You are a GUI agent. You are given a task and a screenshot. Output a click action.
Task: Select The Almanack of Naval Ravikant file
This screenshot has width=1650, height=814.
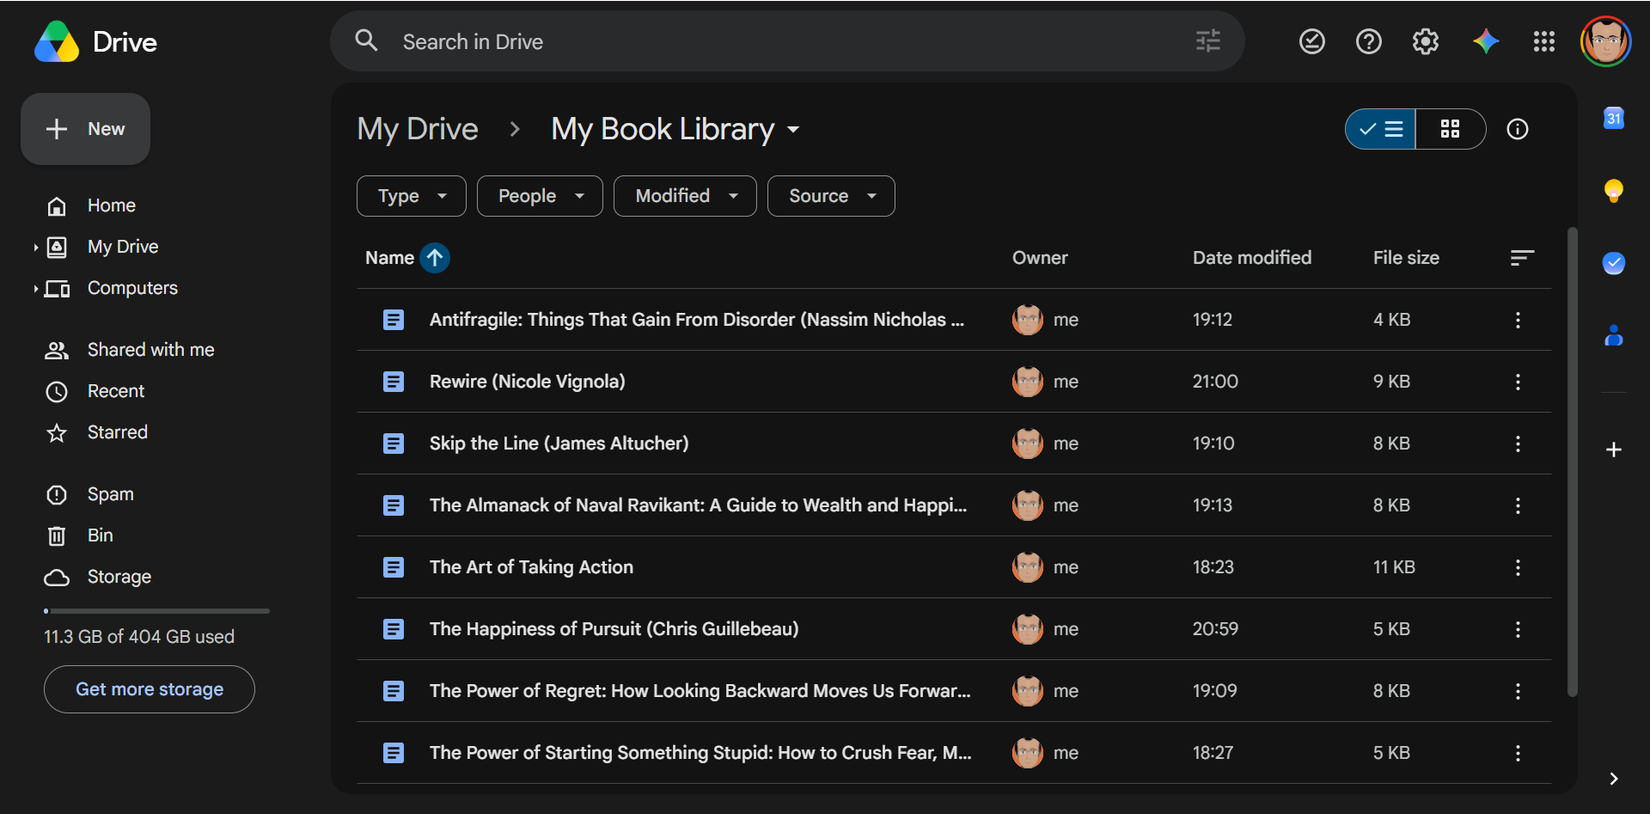pyautogui.click(x=954, y=506)
